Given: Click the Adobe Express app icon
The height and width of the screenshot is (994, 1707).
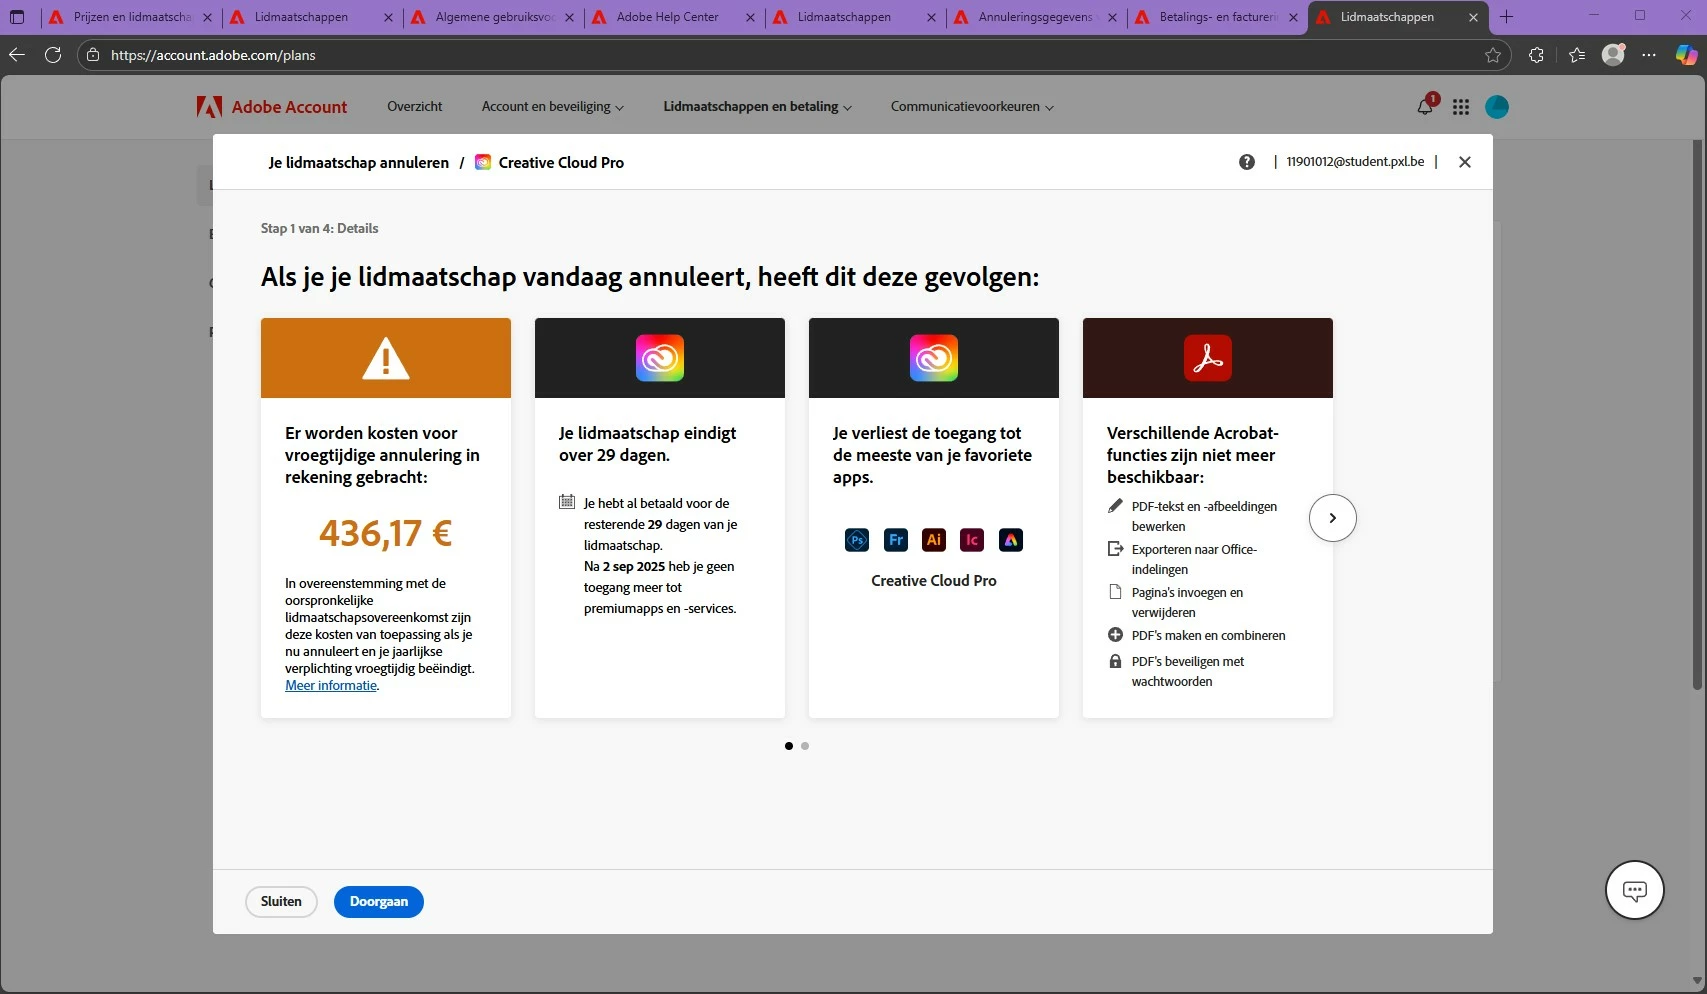Looking at the screenshot, I should (x=1011, y=540).
